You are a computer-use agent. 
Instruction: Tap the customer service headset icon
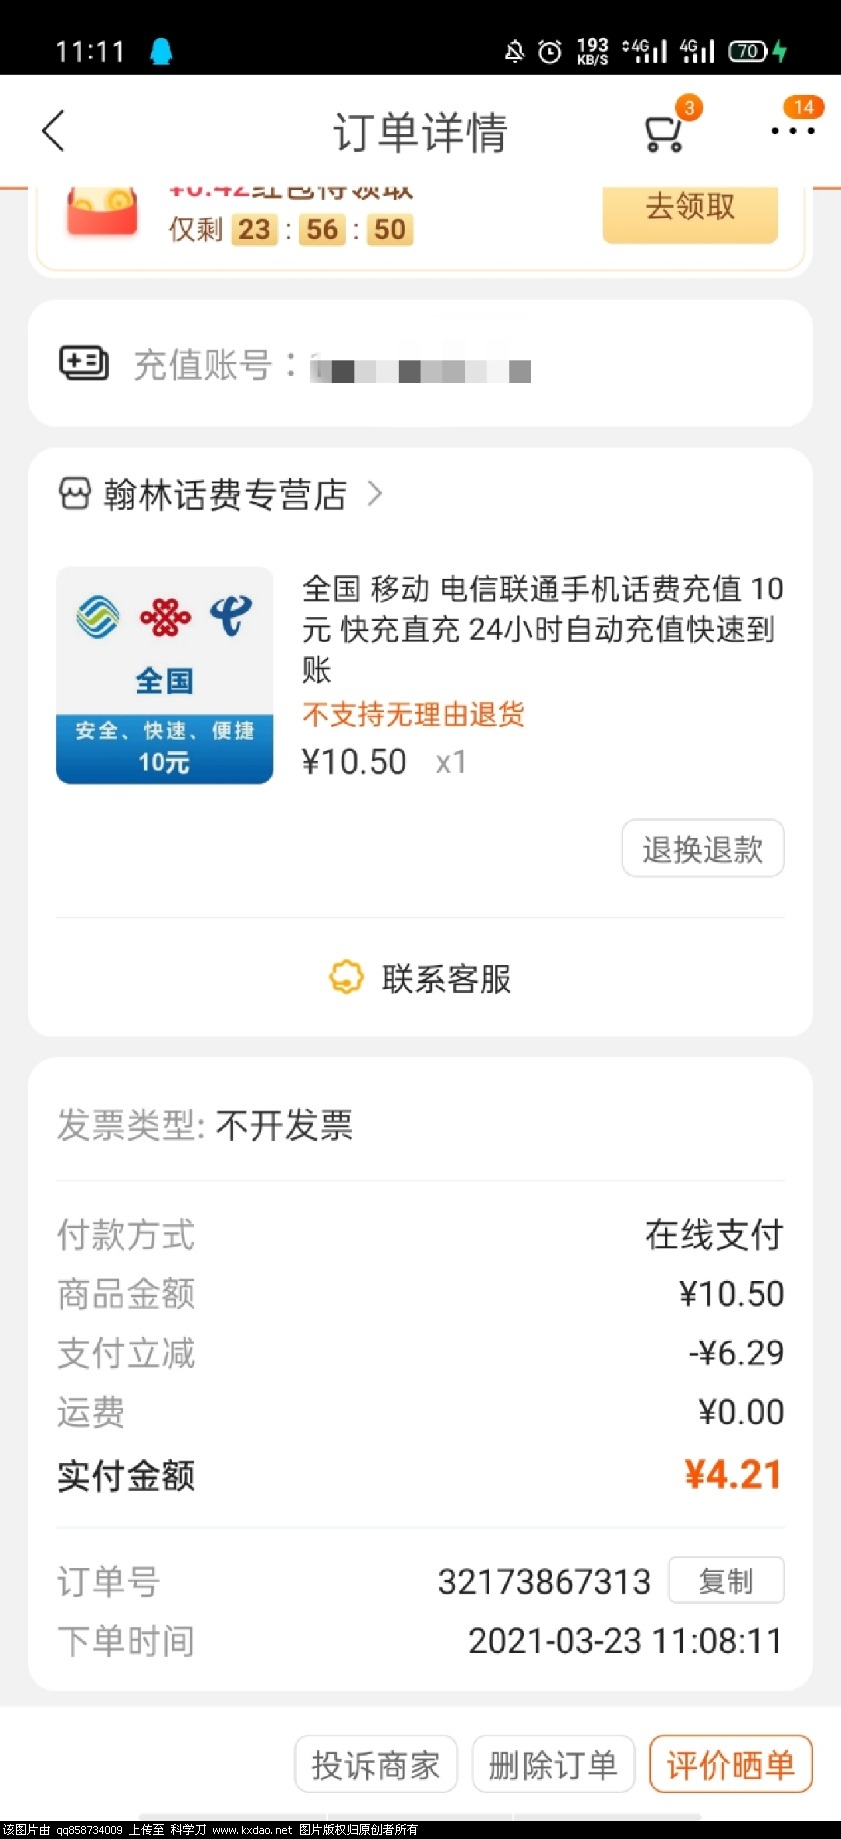(x=346, y=977)
